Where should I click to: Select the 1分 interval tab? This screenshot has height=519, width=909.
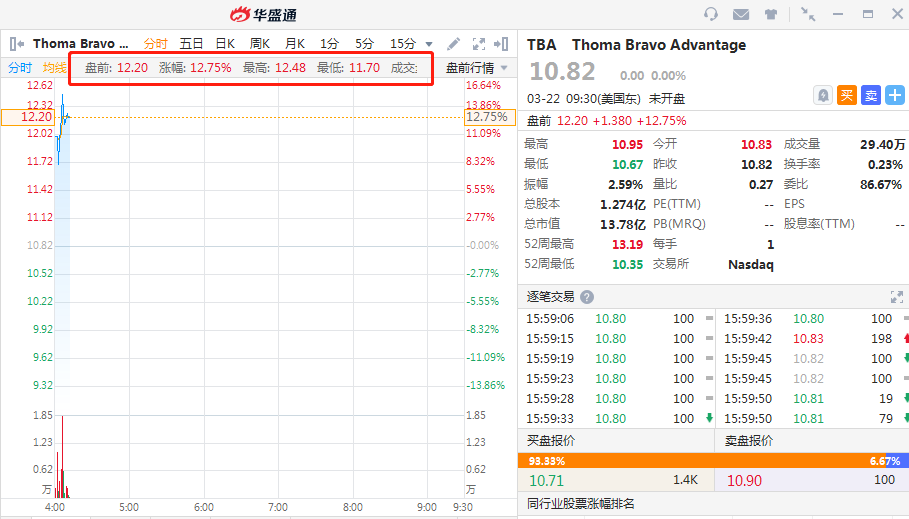click(329, 44)
